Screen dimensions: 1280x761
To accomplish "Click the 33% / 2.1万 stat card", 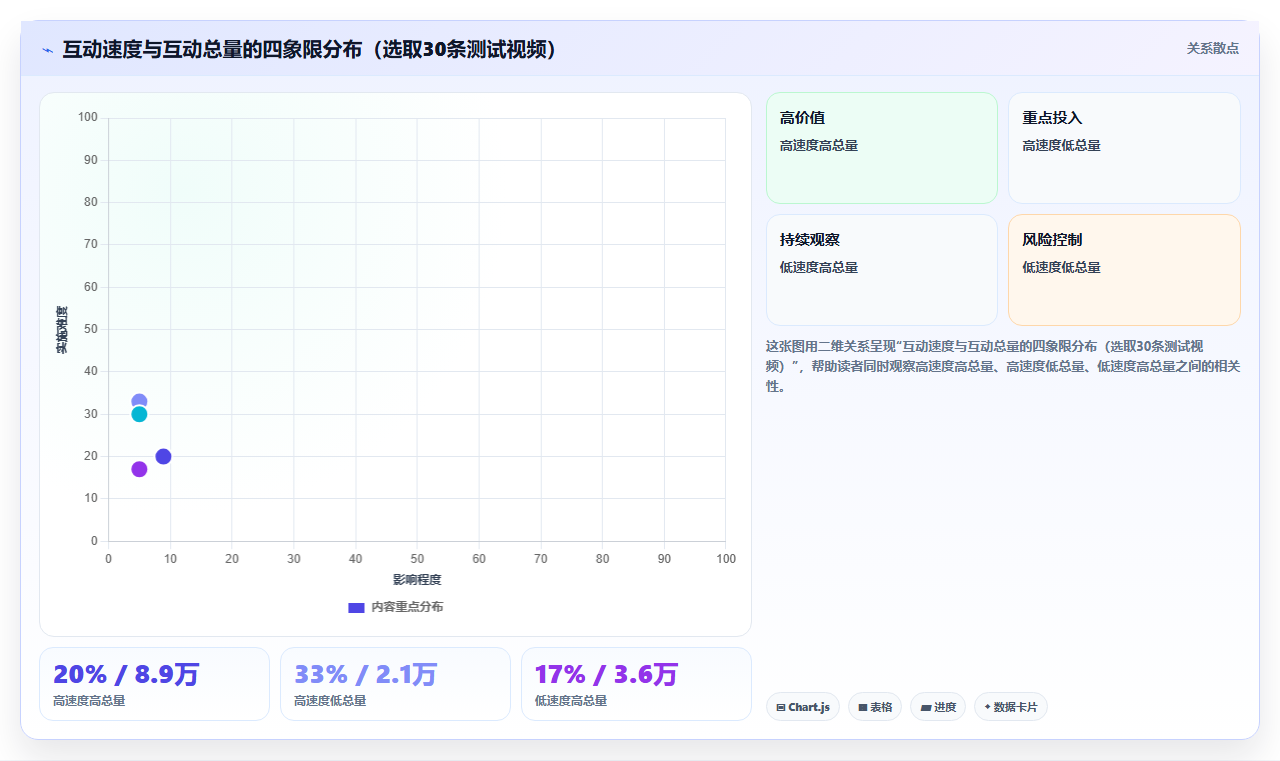I will (395, 684).
